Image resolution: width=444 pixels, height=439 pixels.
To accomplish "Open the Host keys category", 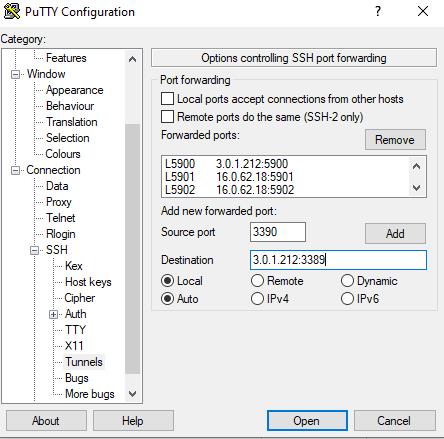I will pyautogui.click(x=88, y=282).
